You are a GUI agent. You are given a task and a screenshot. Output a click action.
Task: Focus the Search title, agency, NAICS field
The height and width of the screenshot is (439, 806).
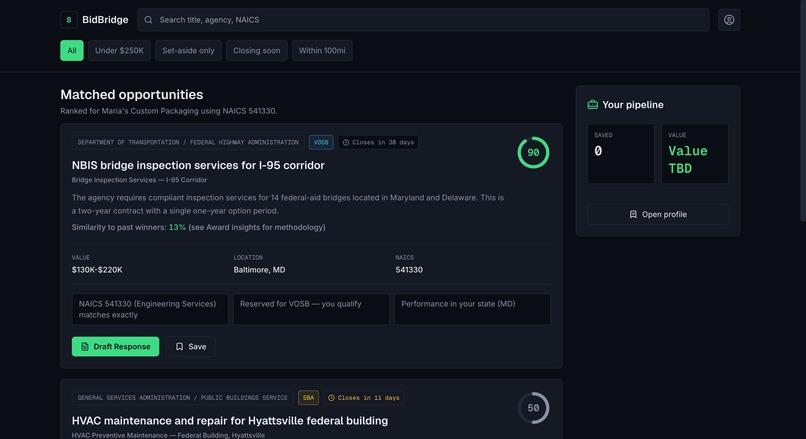pyautogui.click(x=423, y=20)
